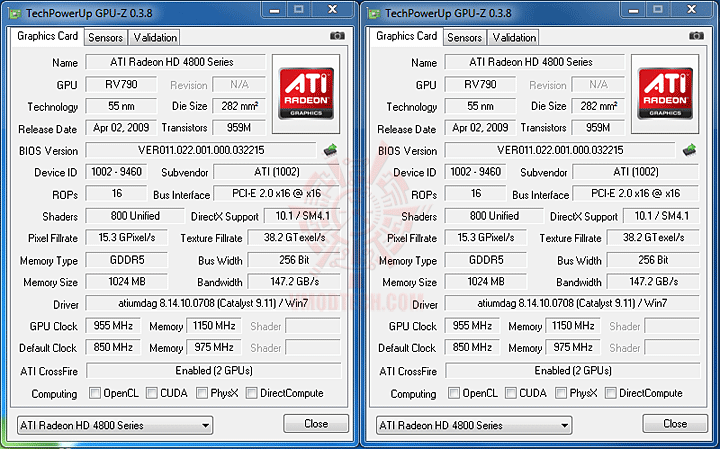Image resolution: width=720 pixels, height=449 pixels.
Task: Open GPU selector dropdown in right window
Action: 474,426
